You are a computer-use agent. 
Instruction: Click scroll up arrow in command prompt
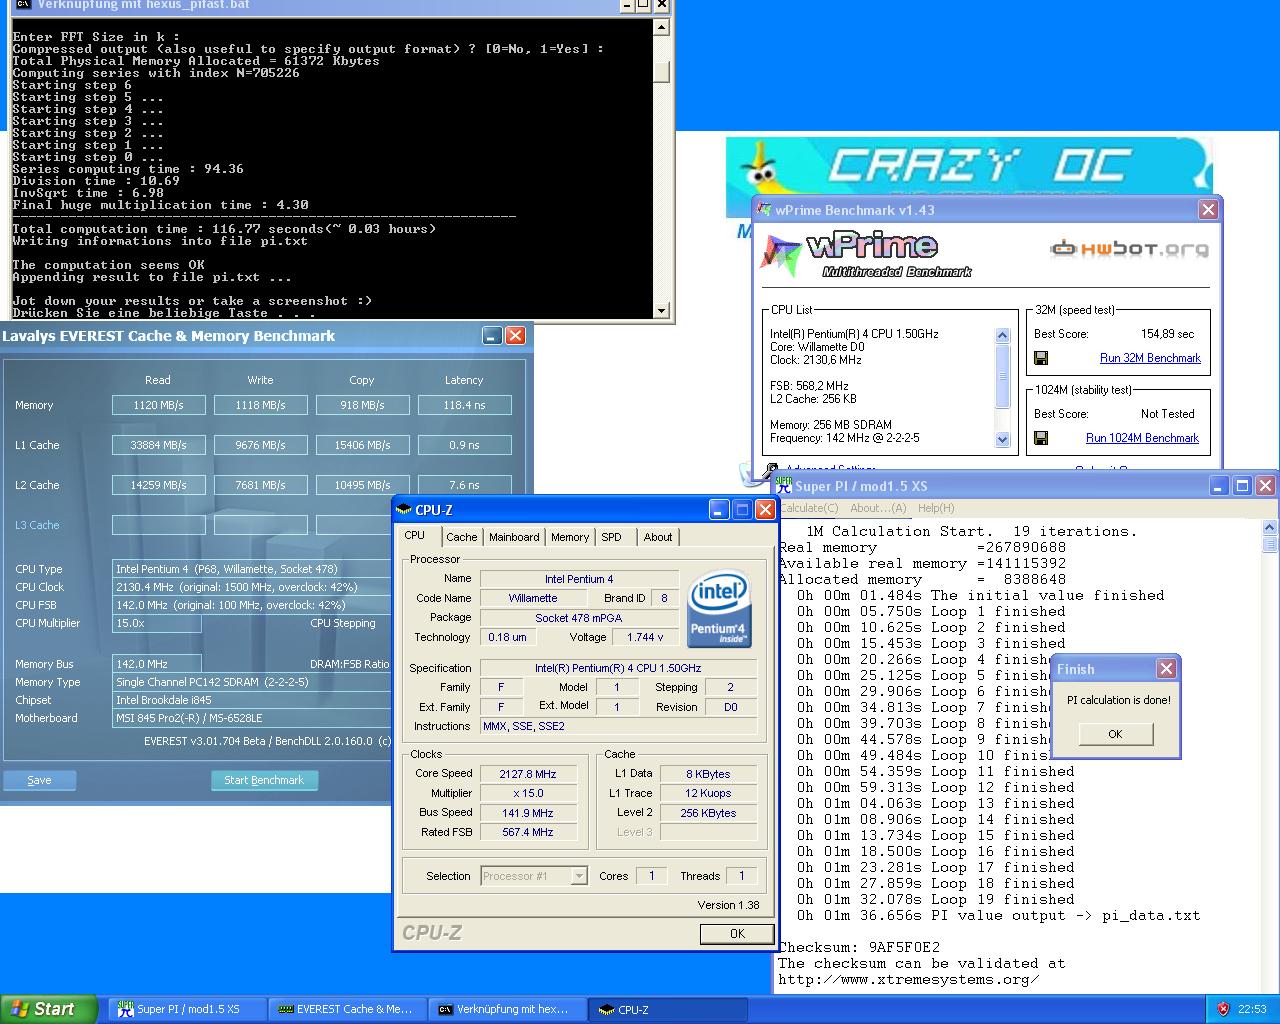pyautogui.click(x=661, y=27)
